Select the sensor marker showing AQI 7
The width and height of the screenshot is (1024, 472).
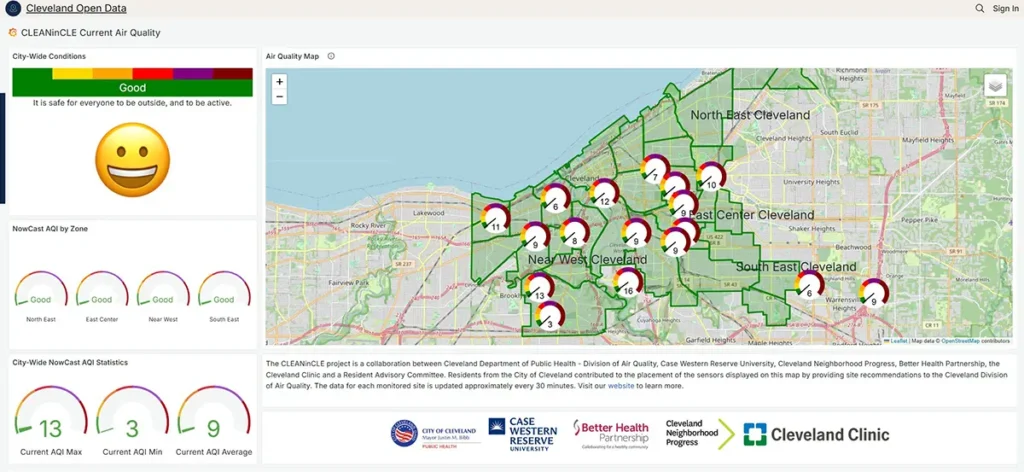coord(654,169)
